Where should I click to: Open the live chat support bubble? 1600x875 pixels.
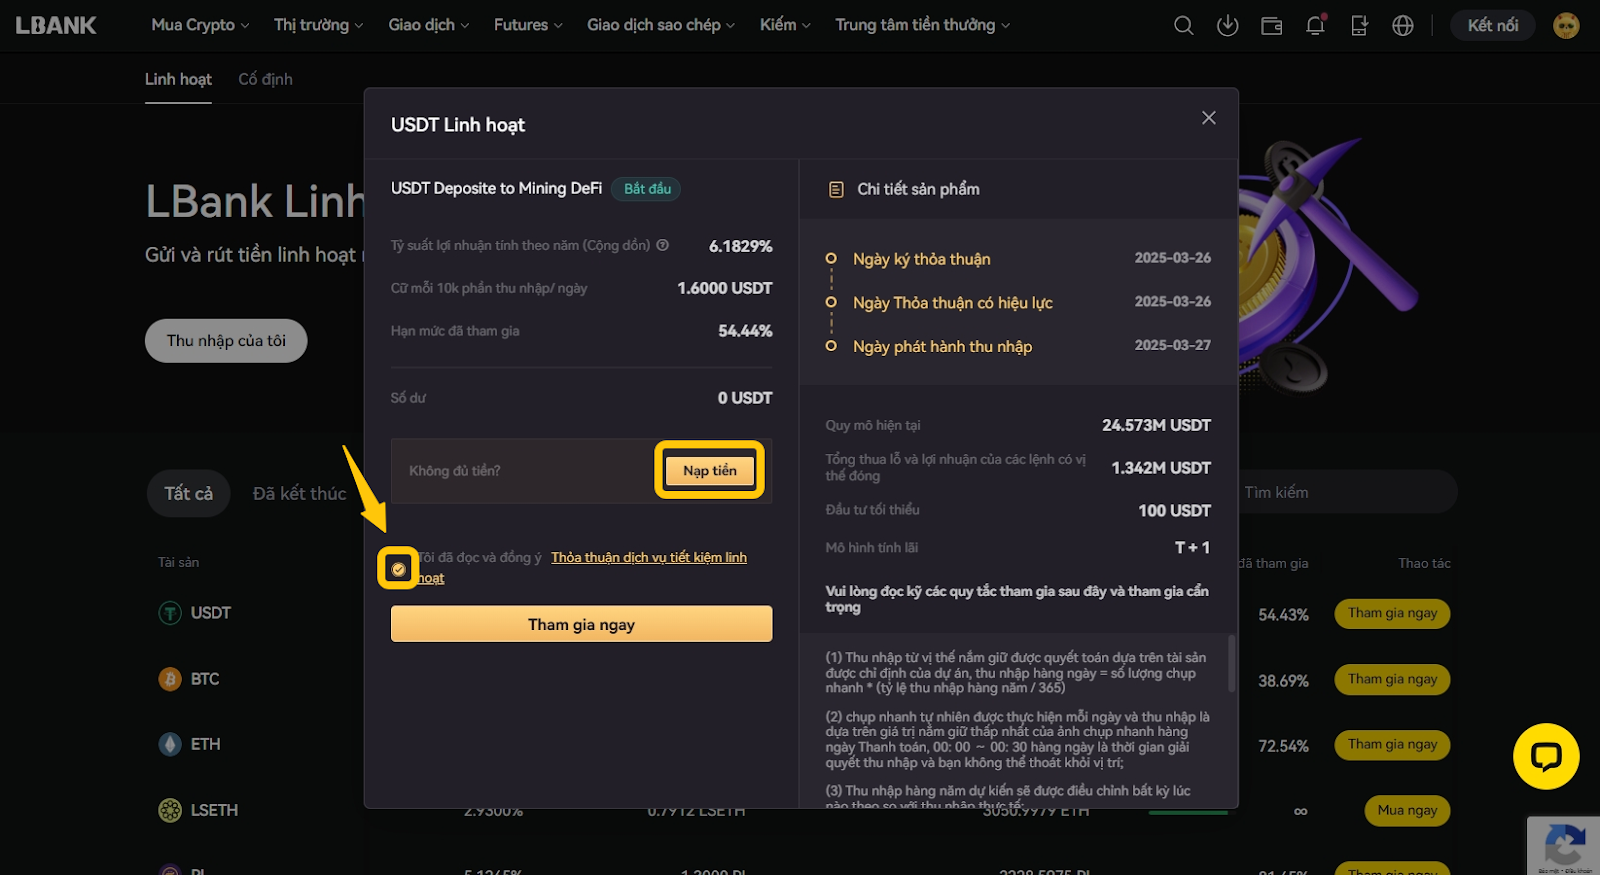pos(1546,756)
